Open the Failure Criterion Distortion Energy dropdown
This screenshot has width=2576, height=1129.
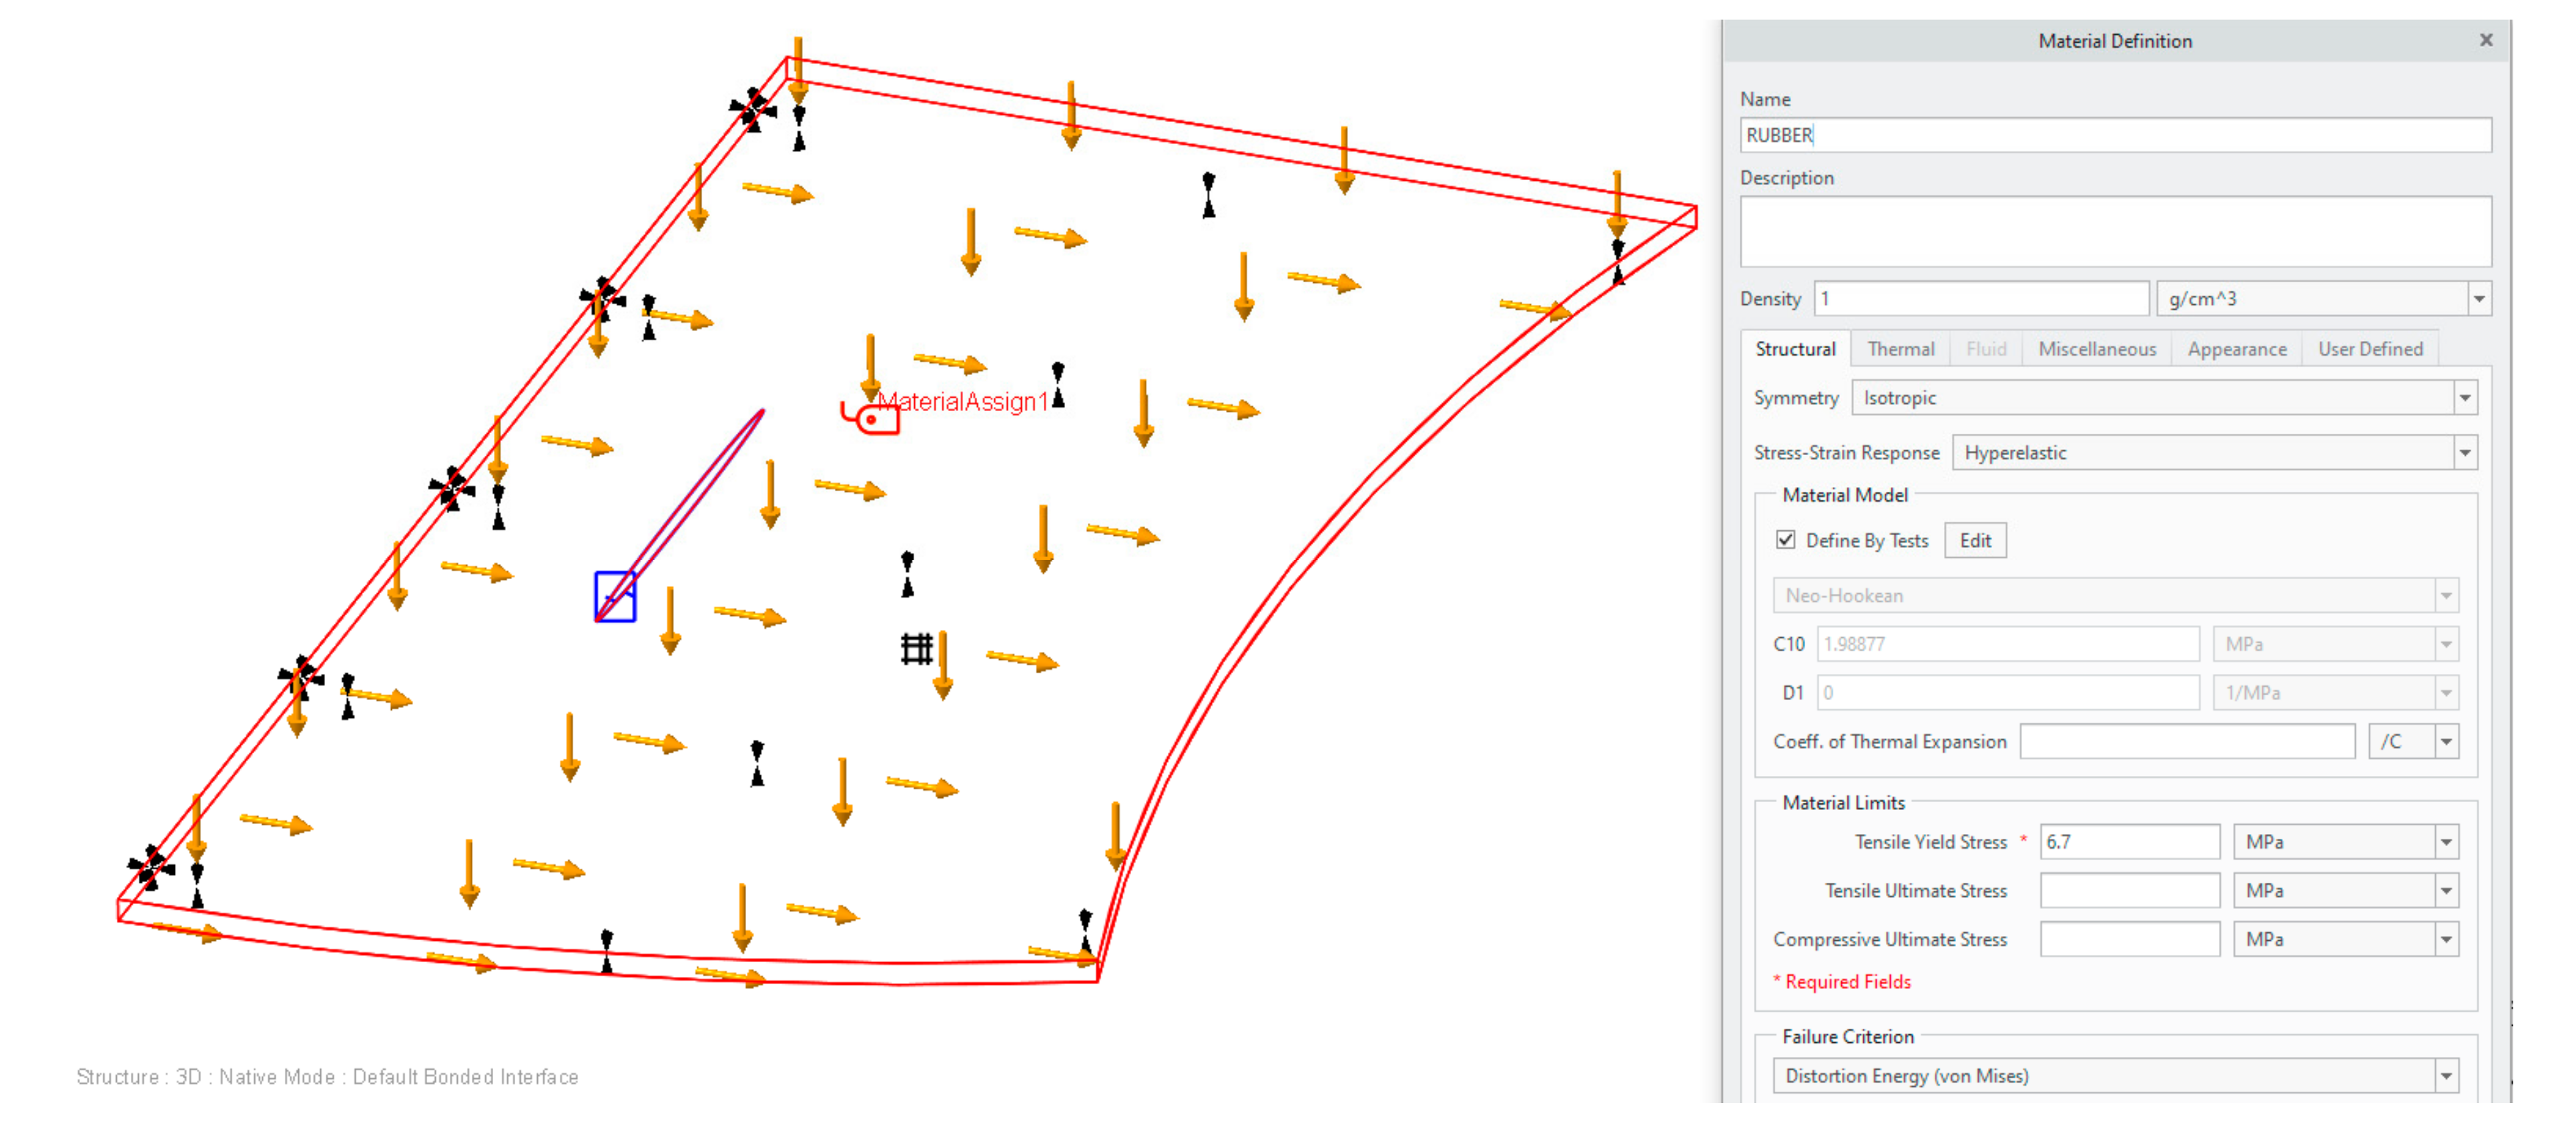point(2446,1077)
